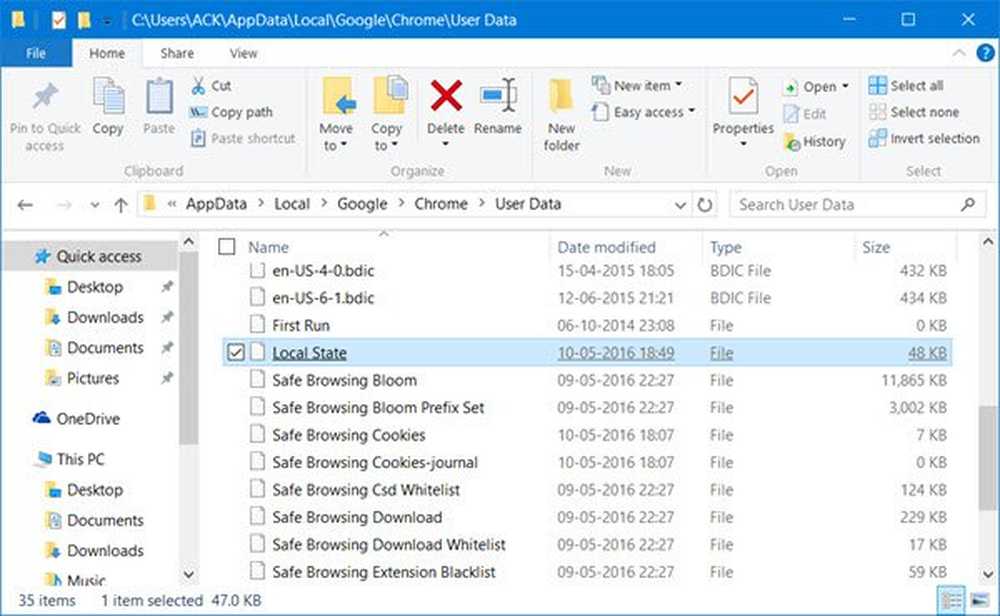Sort files by Type column

tap(726, 247)
